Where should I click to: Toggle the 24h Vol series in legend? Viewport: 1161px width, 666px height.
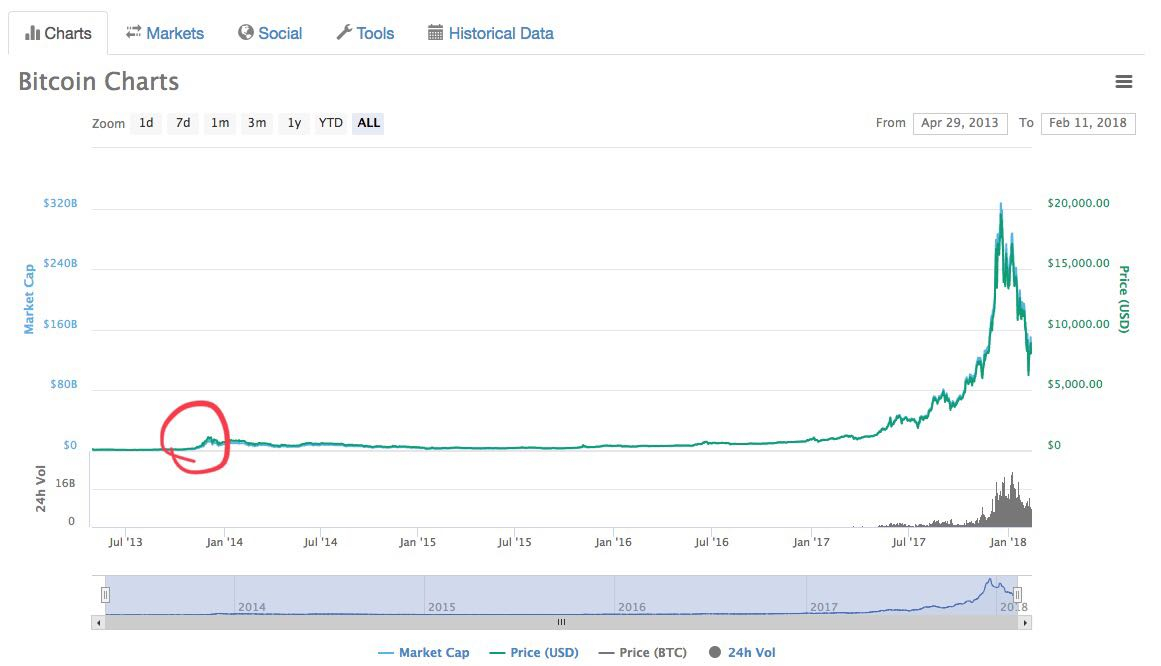click(742, 653)
